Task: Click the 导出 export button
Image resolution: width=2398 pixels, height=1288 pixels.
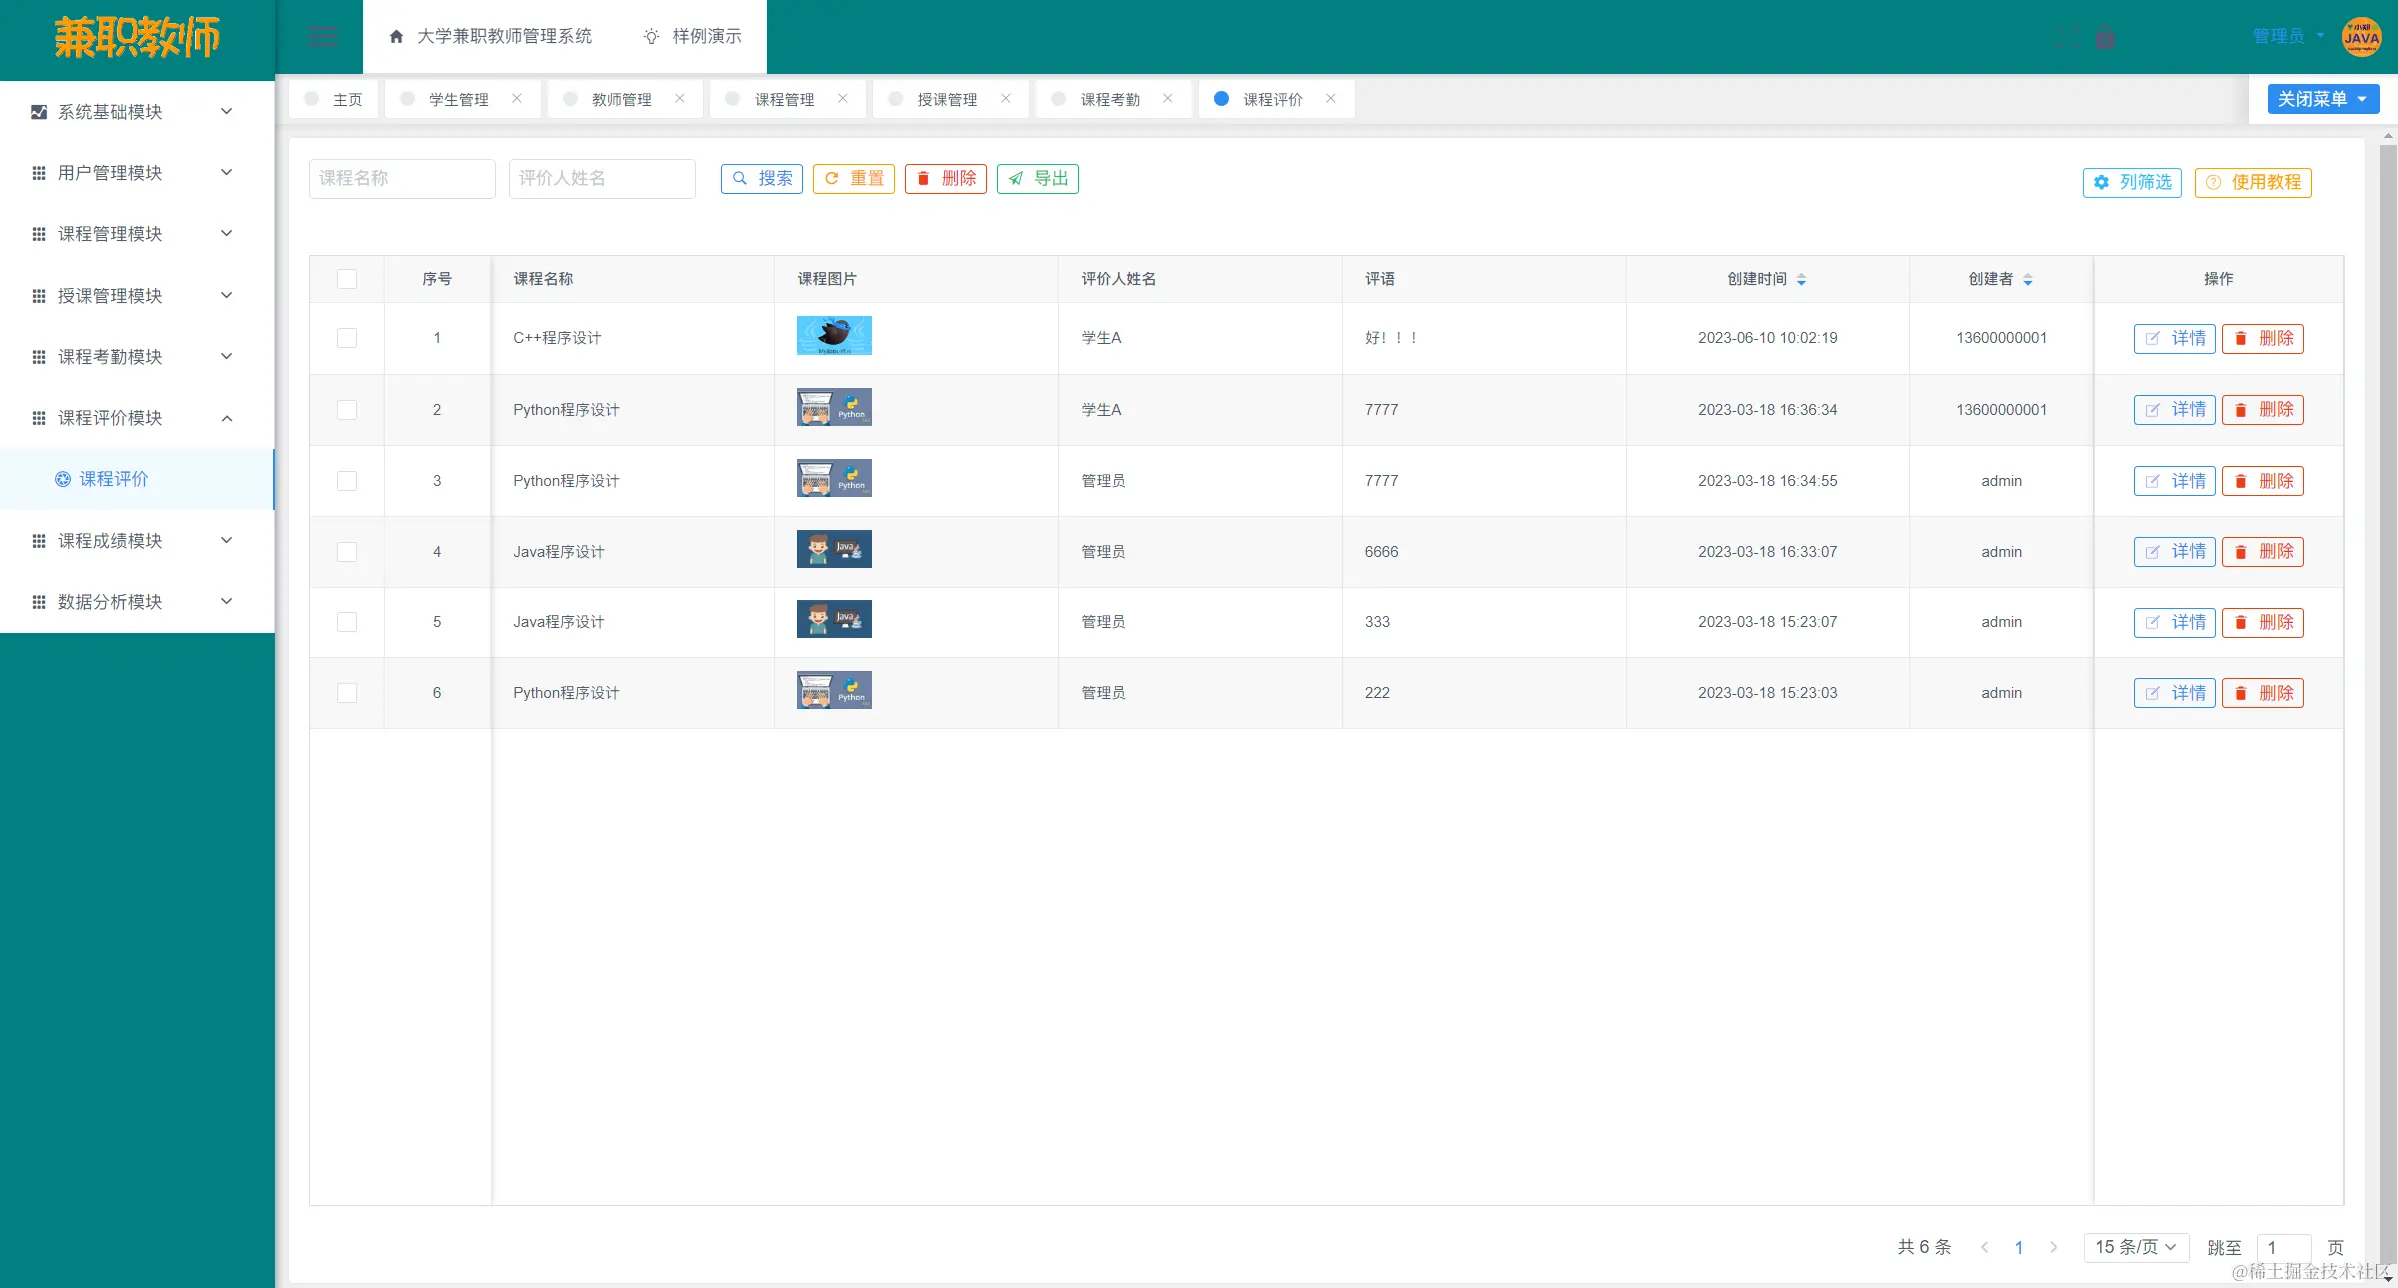Action: click(1038, 178)
